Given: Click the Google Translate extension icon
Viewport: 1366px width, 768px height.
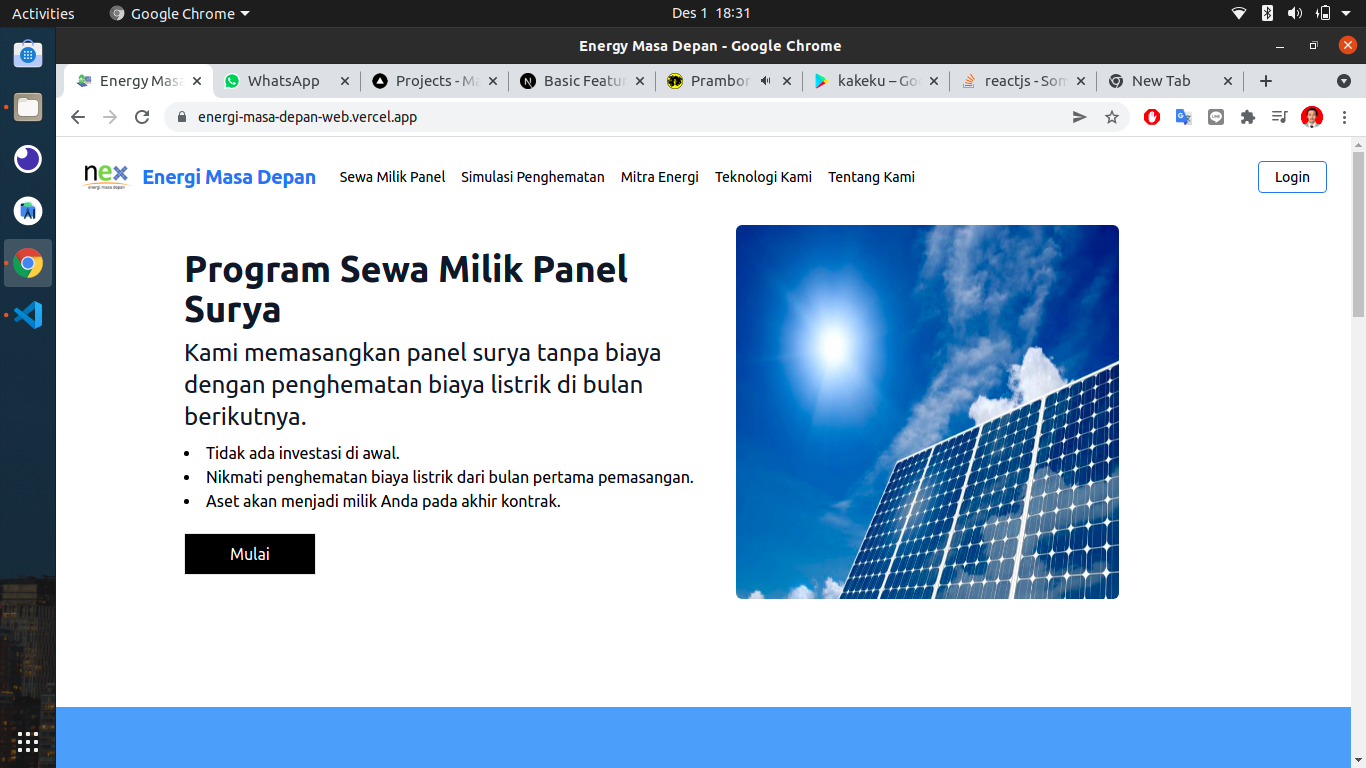Looking at the screenshot, I should click(1183, 117).
